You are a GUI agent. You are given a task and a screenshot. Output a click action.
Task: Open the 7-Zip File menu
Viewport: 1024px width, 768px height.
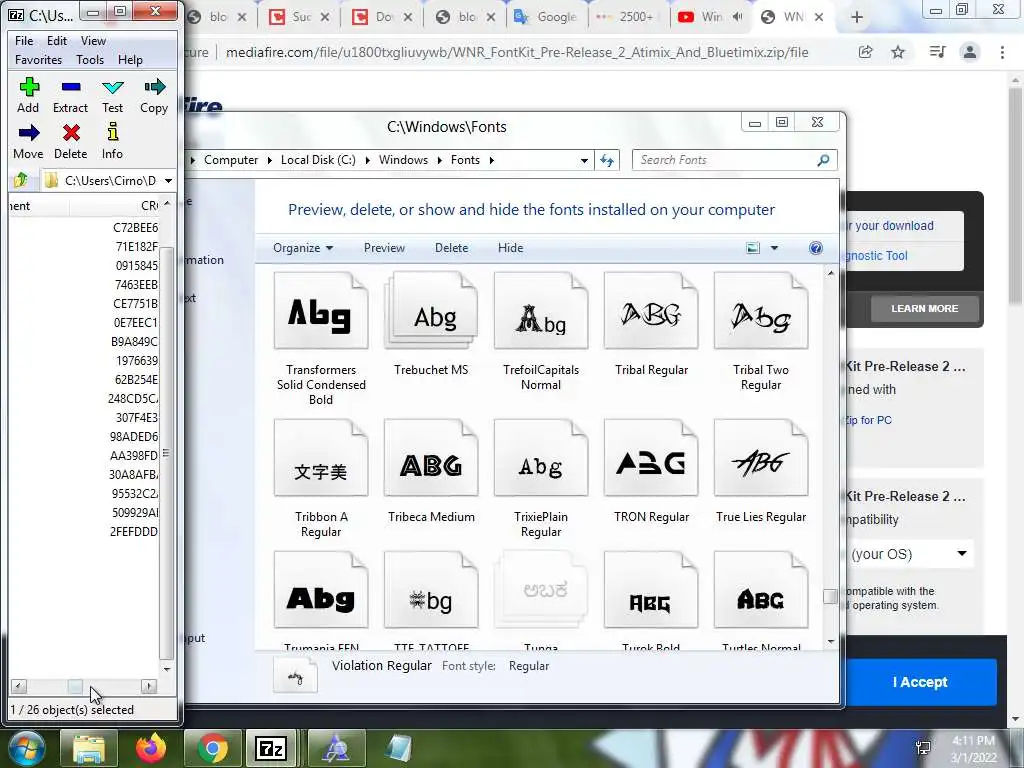(x=24, y=40)
